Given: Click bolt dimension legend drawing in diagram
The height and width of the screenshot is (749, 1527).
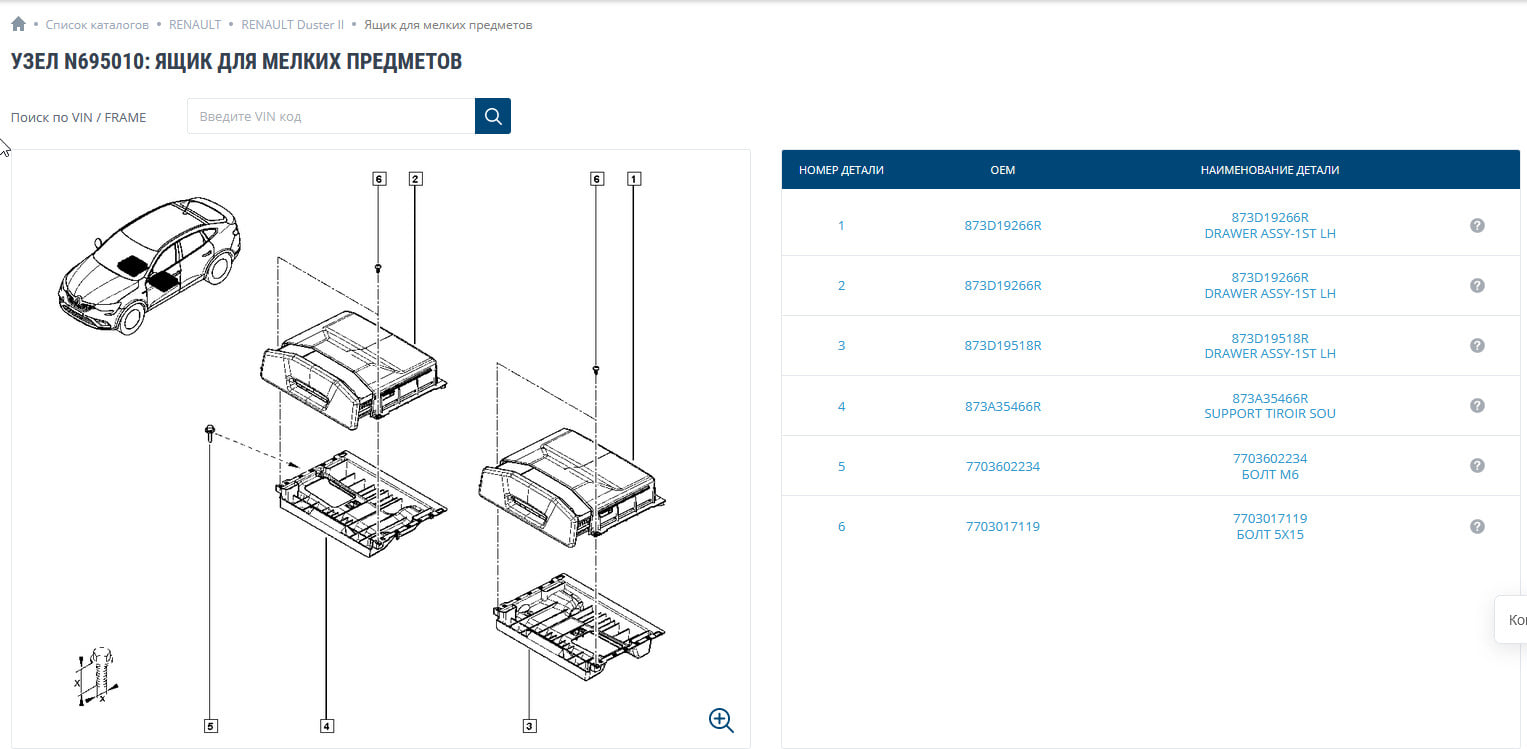Looking at the screenshot, I should (98, 677).
